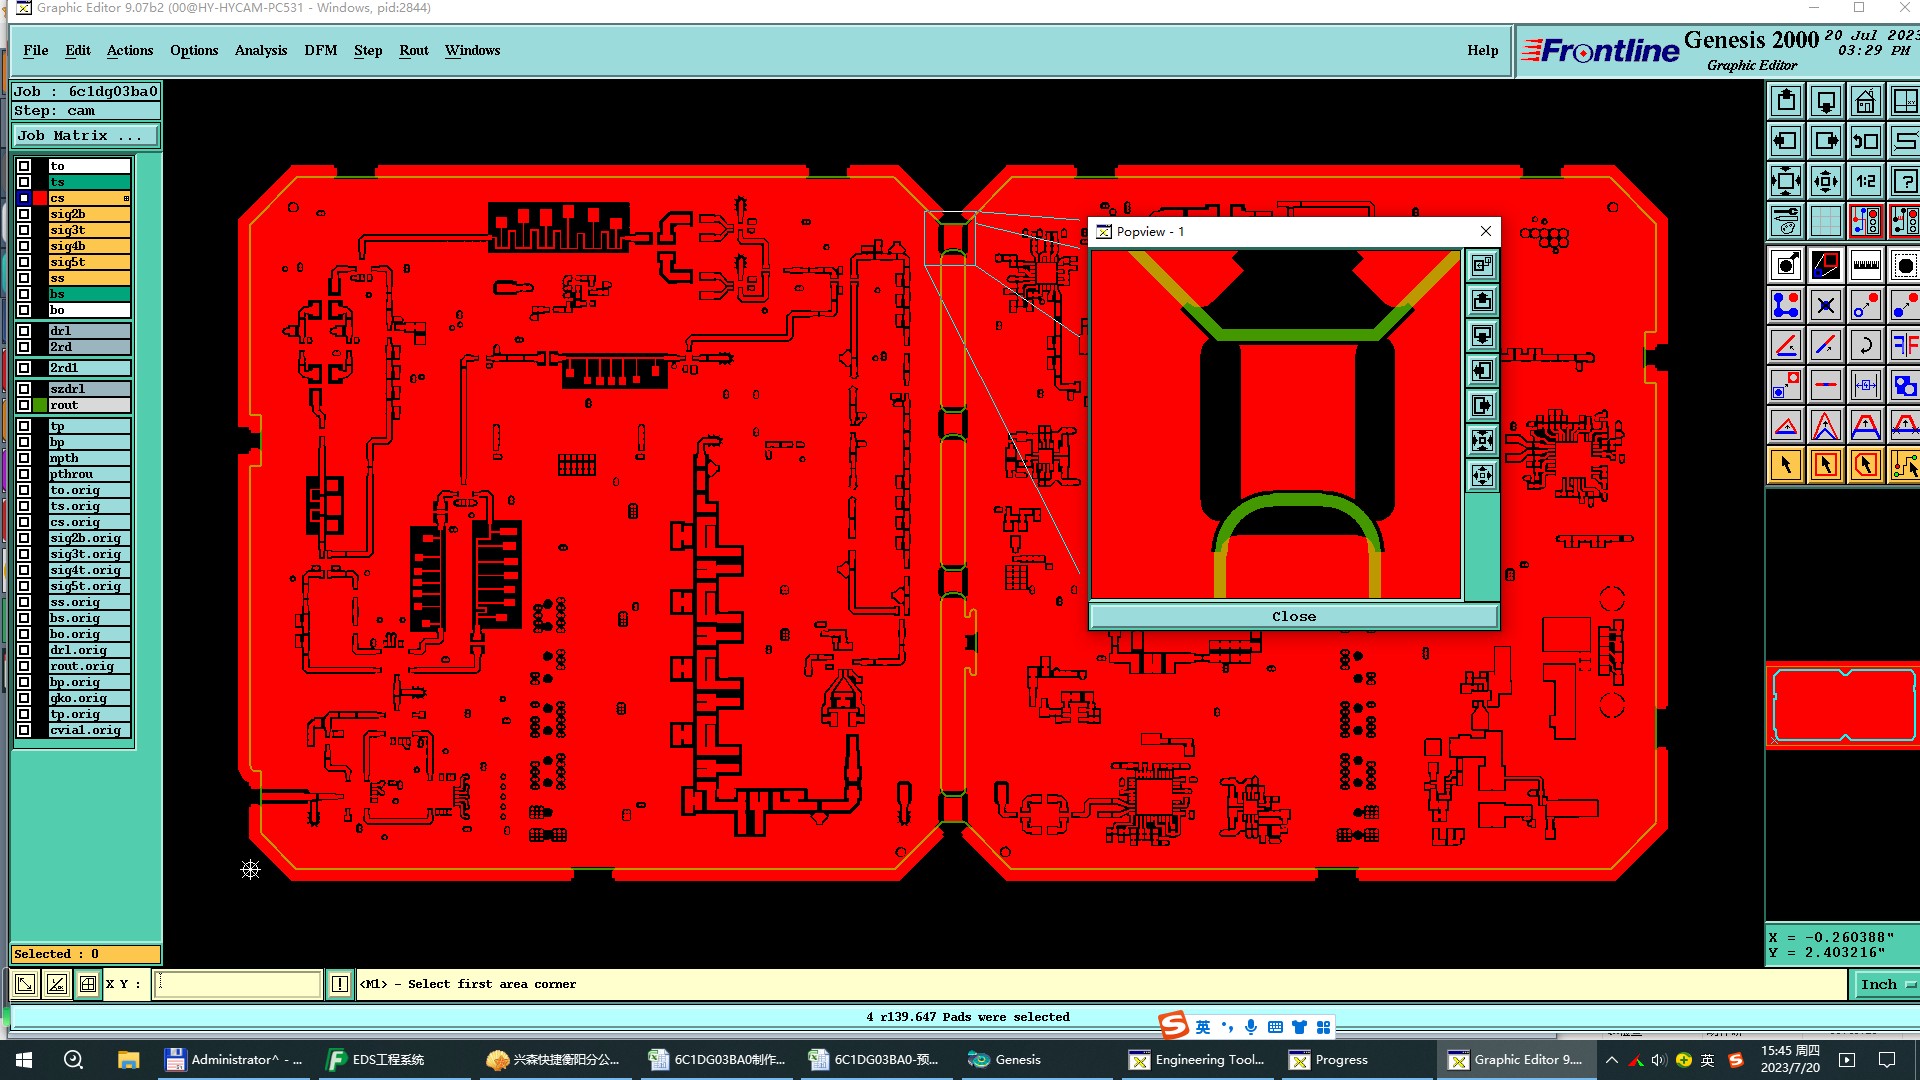Screen dimensions: 1920x1080
Task: Toggle the rout layer checkbox
Action: [x=24, y=405]
